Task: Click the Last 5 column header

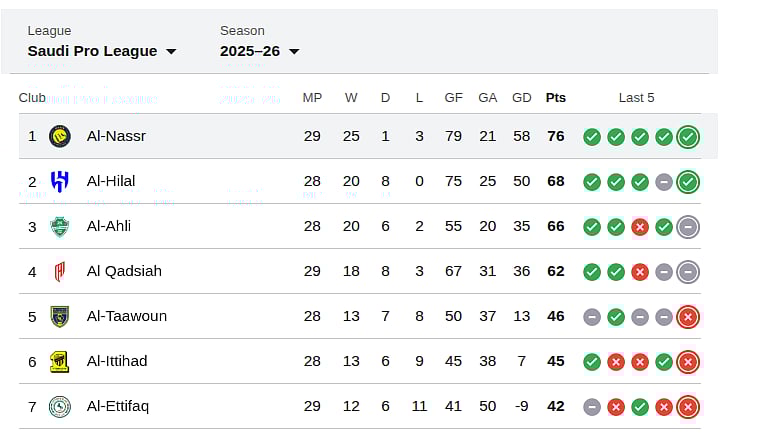Action: [x=637, y=98]
